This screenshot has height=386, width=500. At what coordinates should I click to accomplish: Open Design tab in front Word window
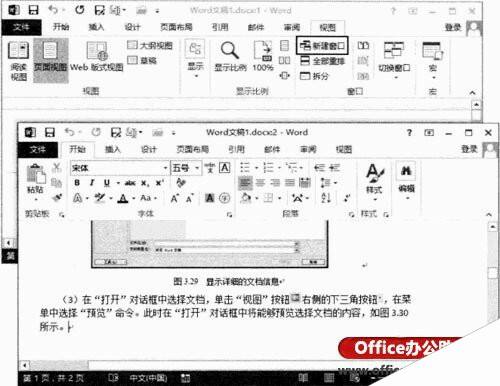149,149
